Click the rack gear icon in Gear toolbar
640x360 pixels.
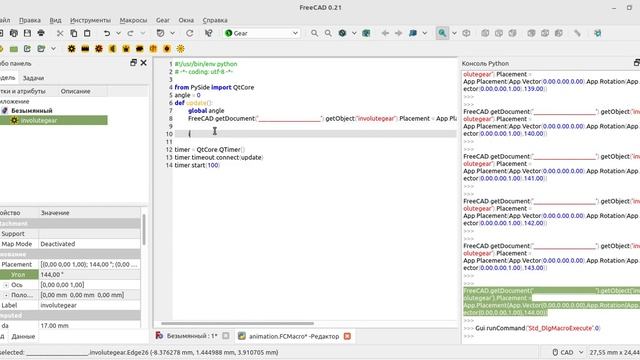[x=85, y=49]
